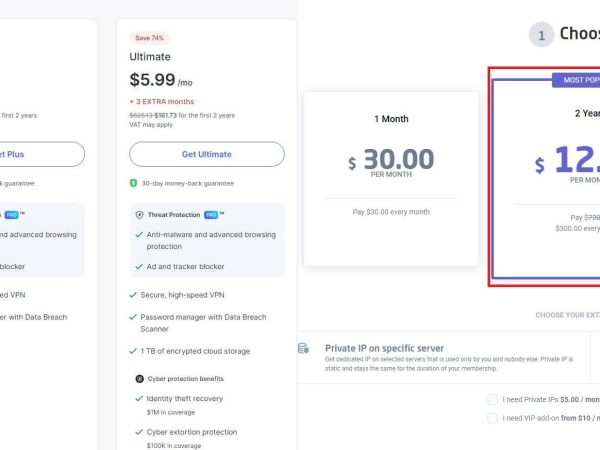600x450 pixels.
Task: Click the checkmark beside Identity theft recovery
Action: 138,398
